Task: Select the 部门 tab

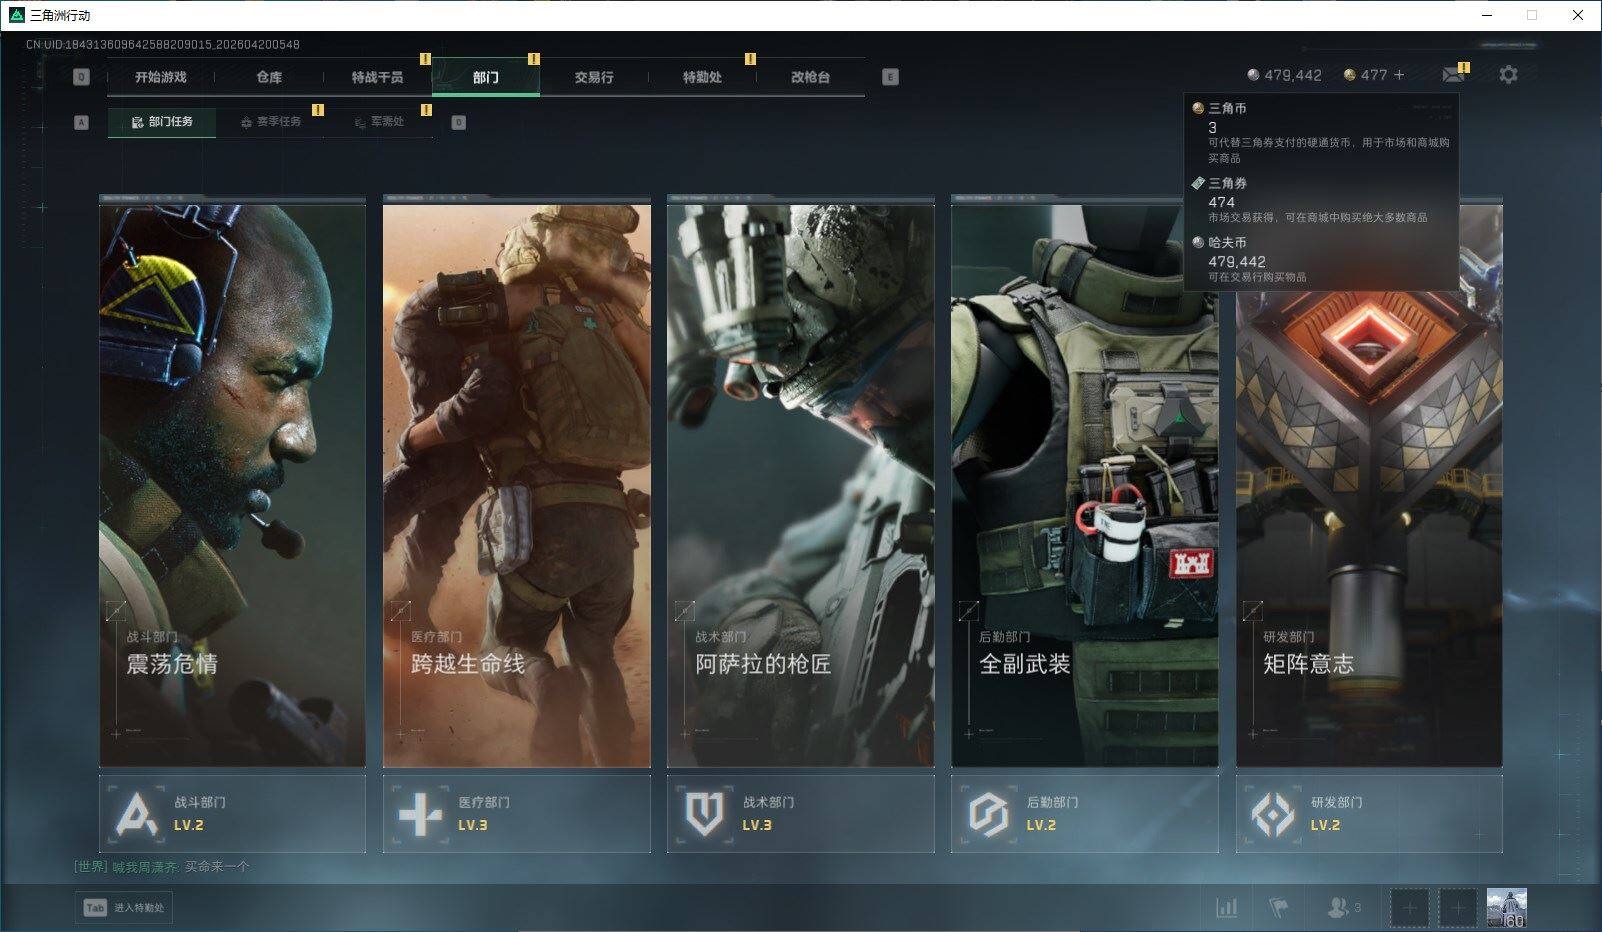Action: pyautogui.click(x=486, y=77)
